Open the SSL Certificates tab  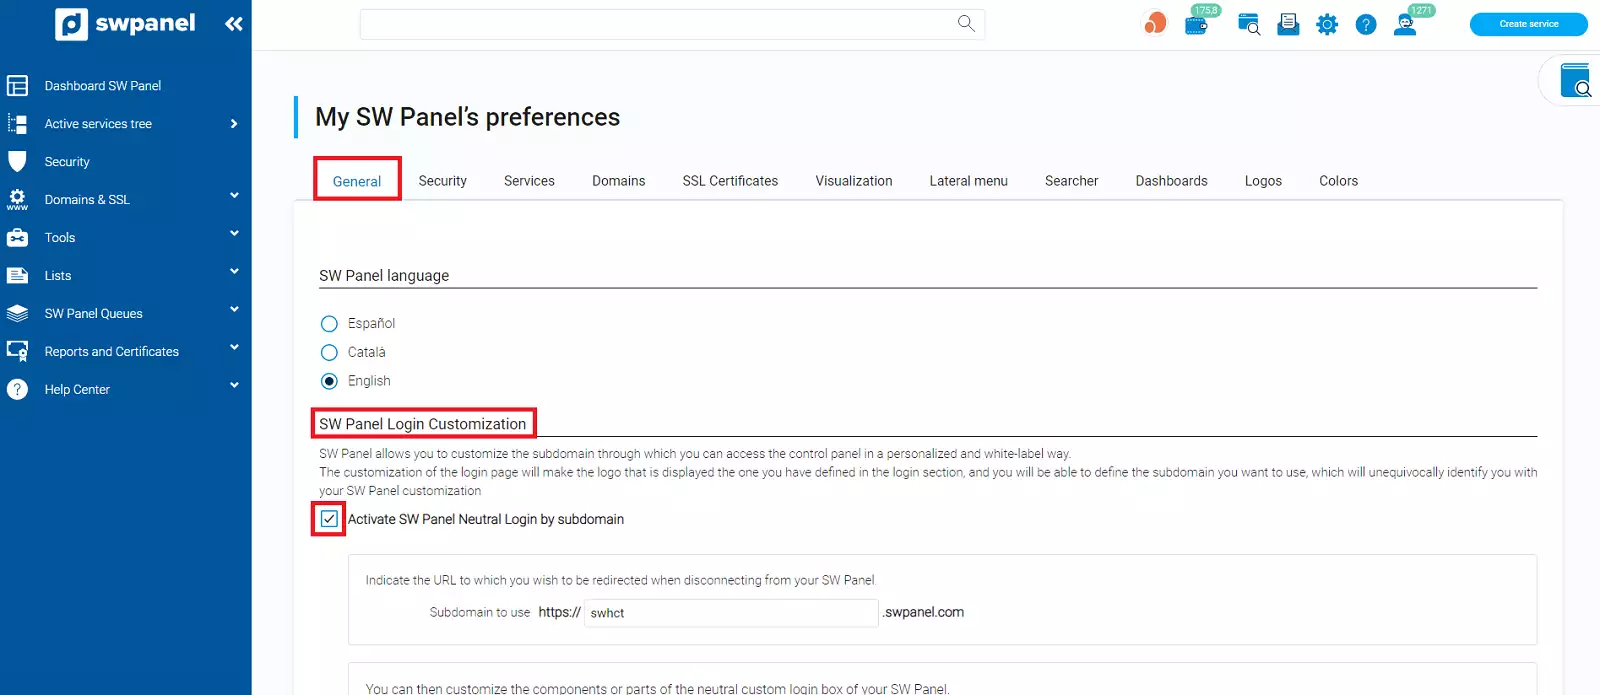click(730, 181)
